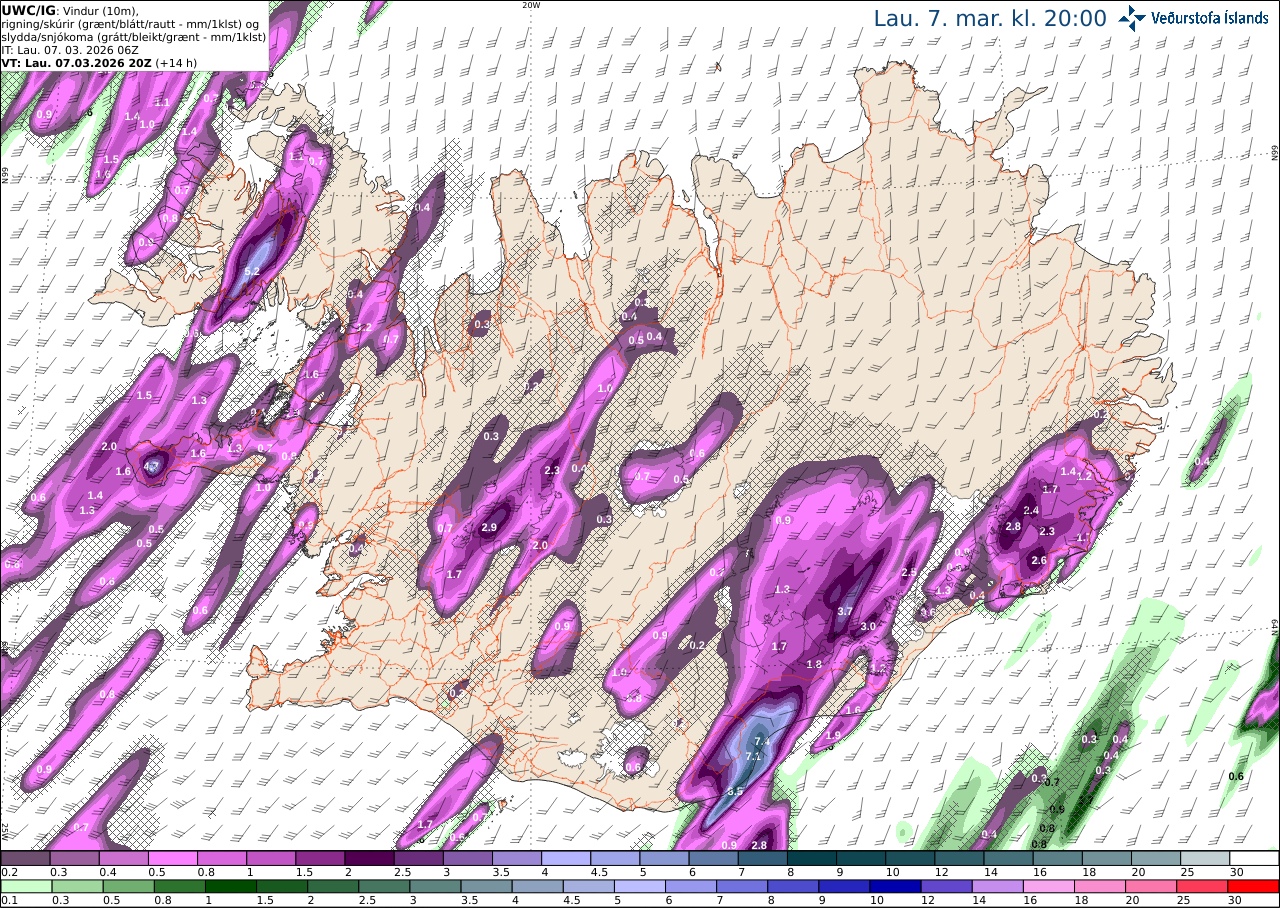Click the '20W' meridian label on the top edge
Viewport: 1280px width, 908px height.
(531, 5)
